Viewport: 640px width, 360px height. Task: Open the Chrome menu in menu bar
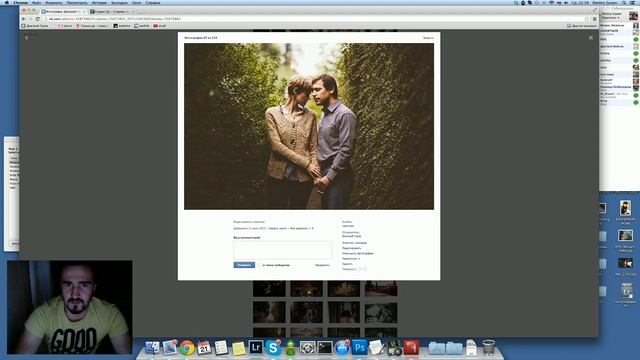click(20, 2)
